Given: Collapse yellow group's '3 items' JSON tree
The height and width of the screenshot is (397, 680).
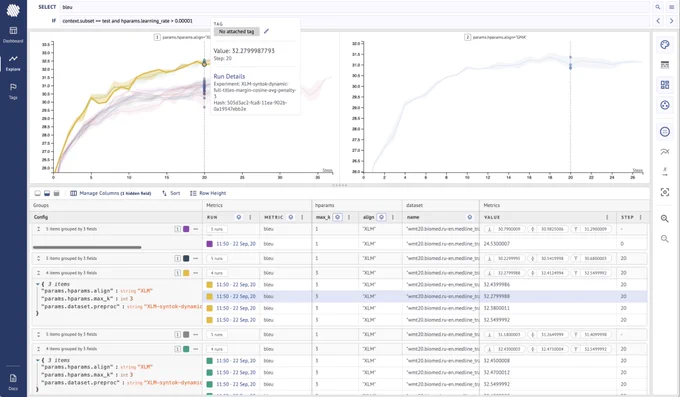Looking at the screenshot, I should (38, 284).
